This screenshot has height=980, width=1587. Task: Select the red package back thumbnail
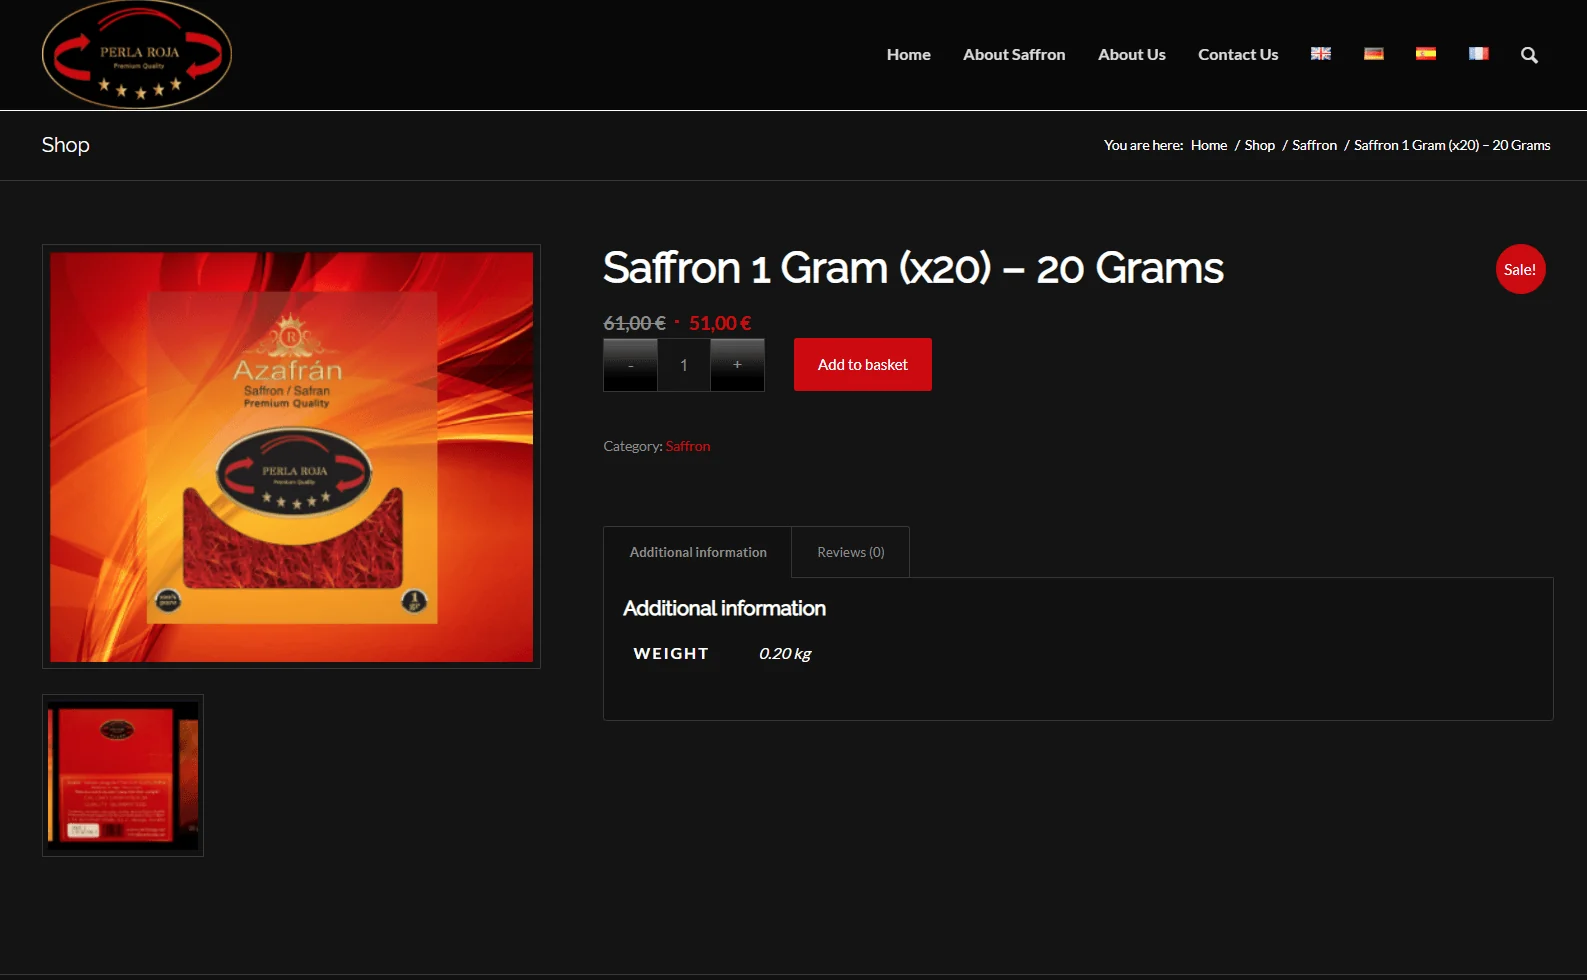pos(123,775)
